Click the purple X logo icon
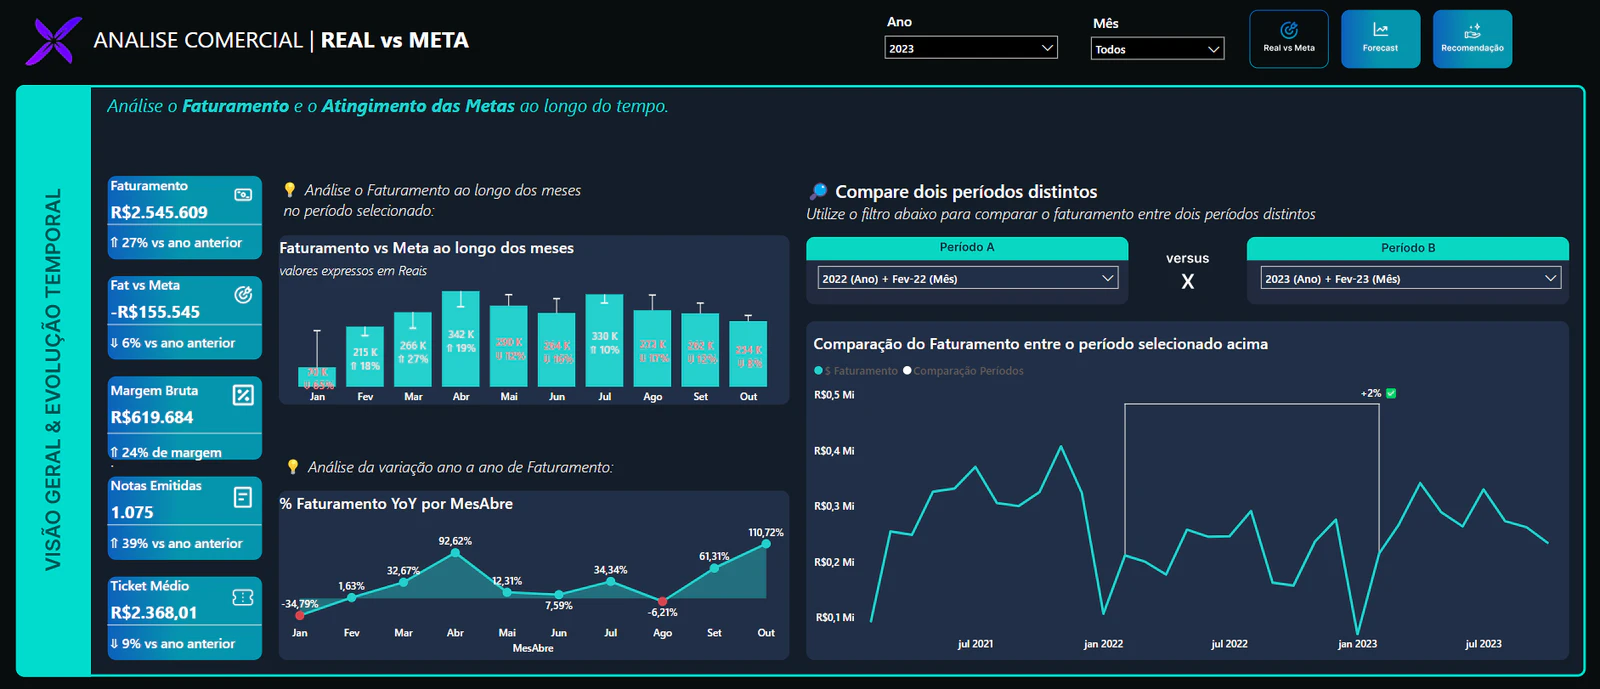Screen dimensions: 1600x689 (x=53, y=40)
